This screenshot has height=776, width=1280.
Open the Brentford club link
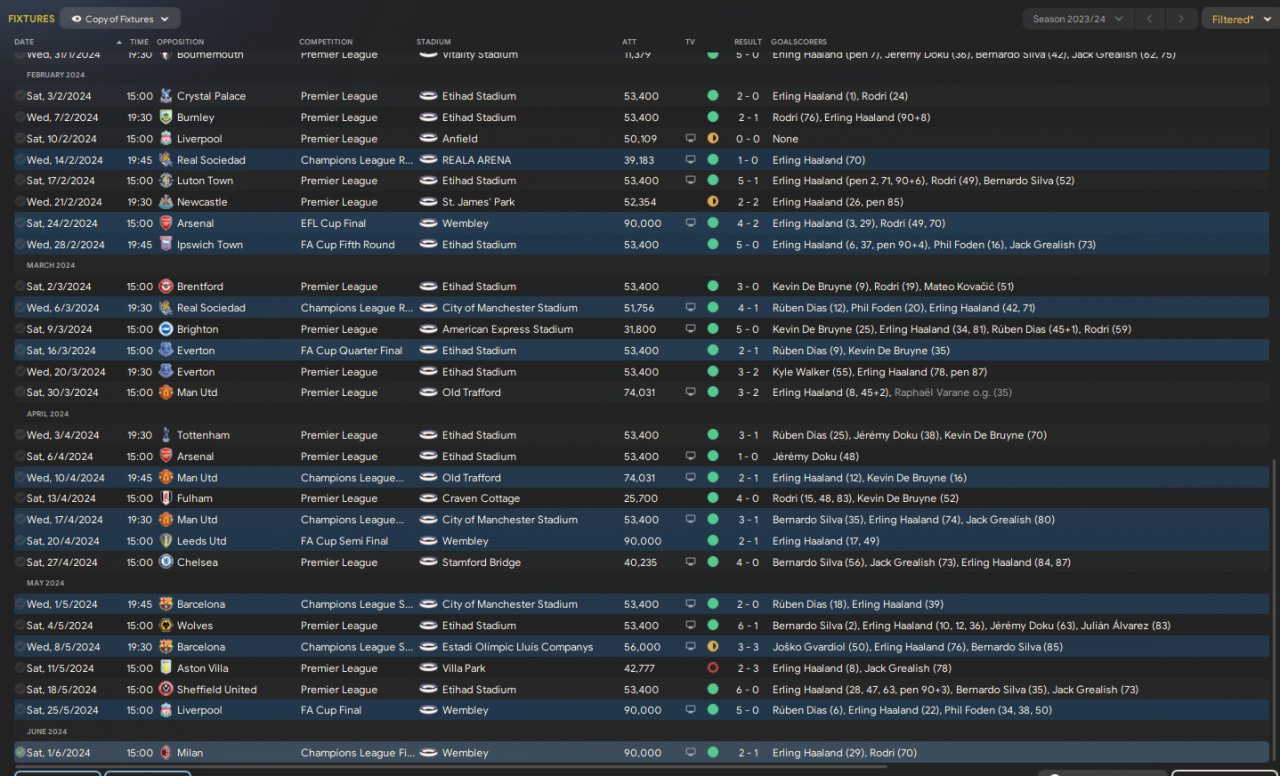point(200,287)
